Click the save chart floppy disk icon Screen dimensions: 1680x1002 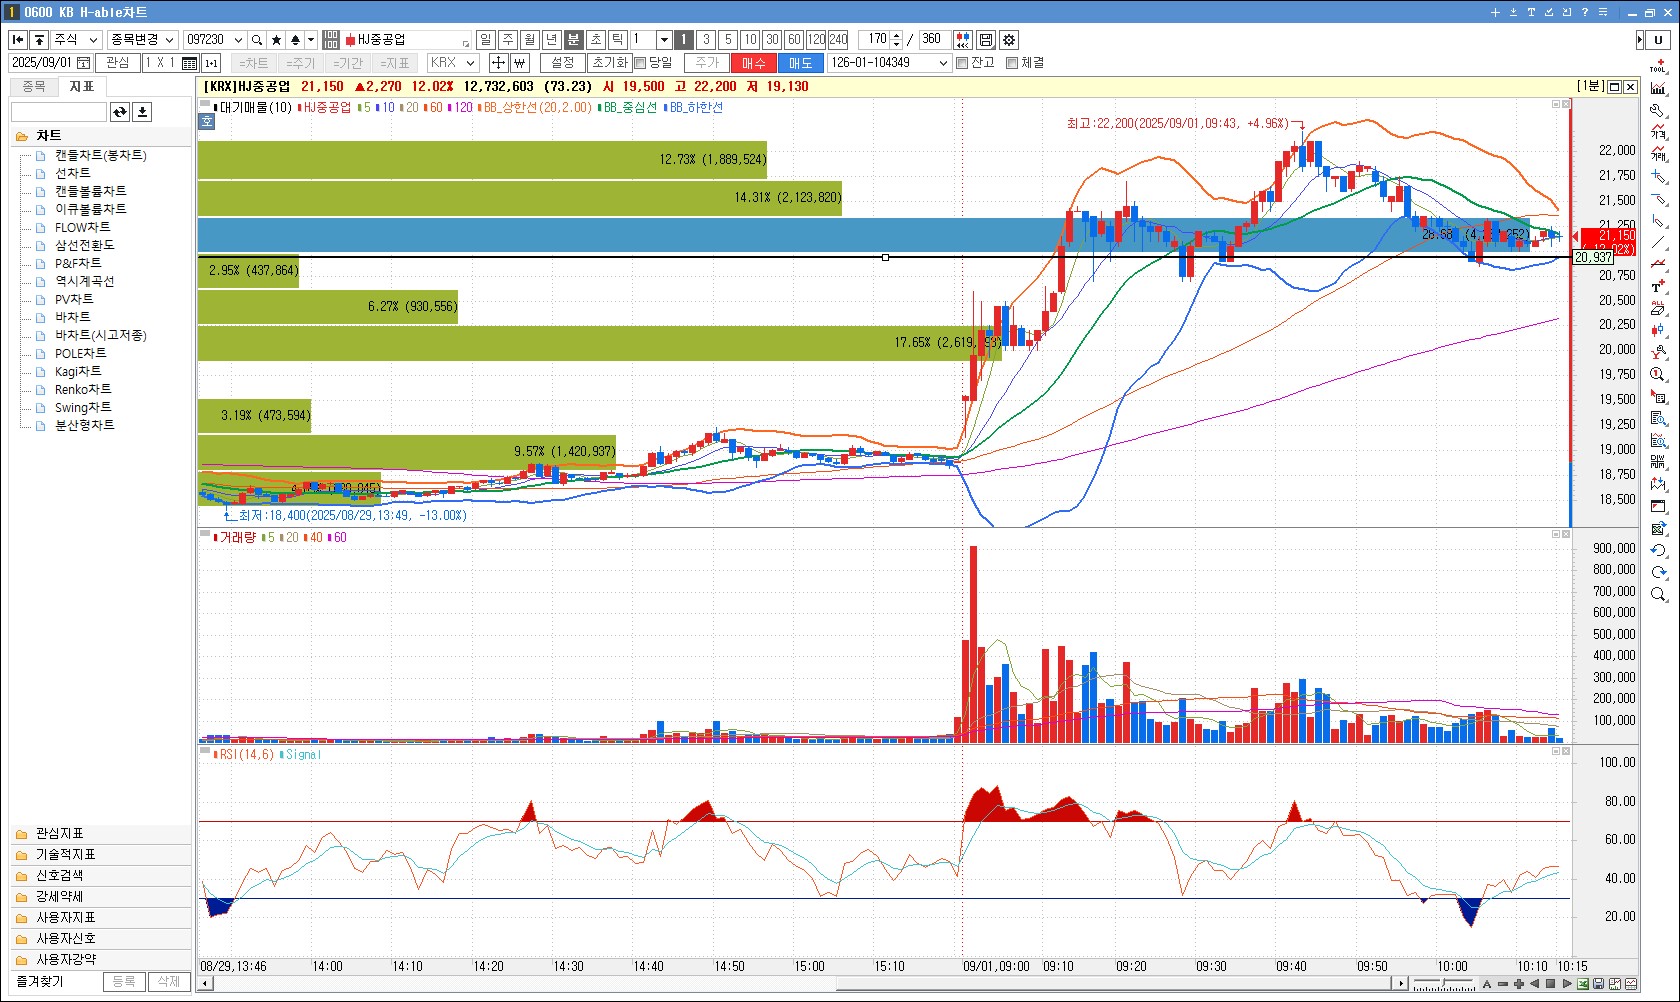(x=986, y=40)
